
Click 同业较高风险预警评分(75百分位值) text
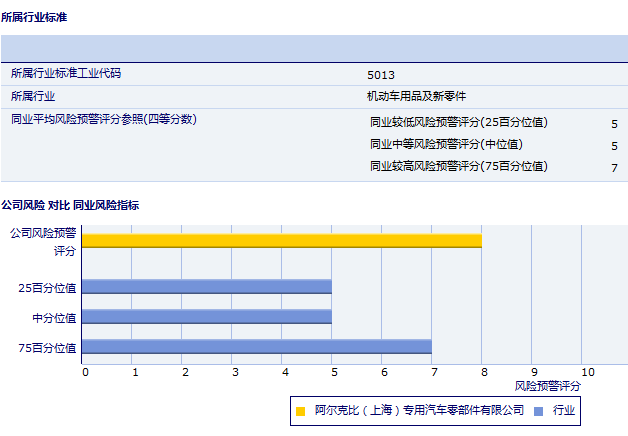[x=459, y=166]
